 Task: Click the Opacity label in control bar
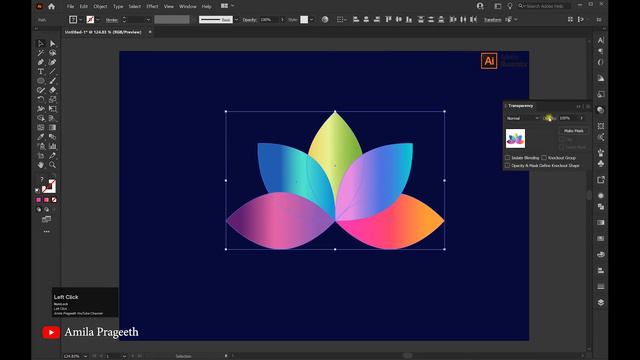(x=249, y=20)
